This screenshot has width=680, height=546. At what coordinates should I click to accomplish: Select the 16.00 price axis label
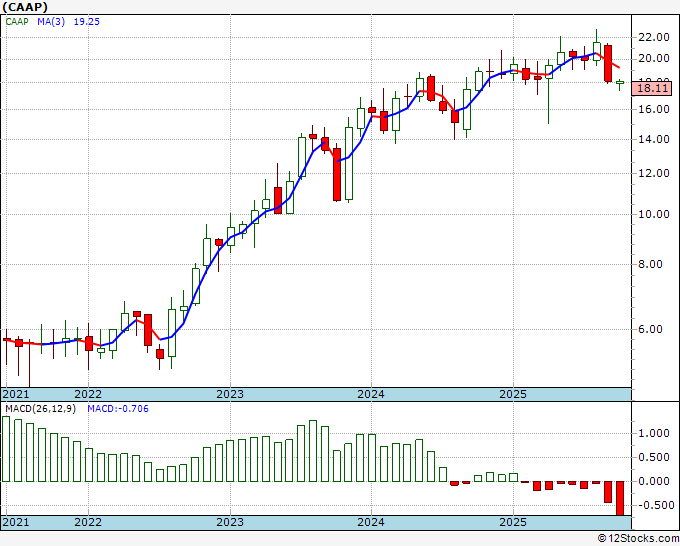654,109
